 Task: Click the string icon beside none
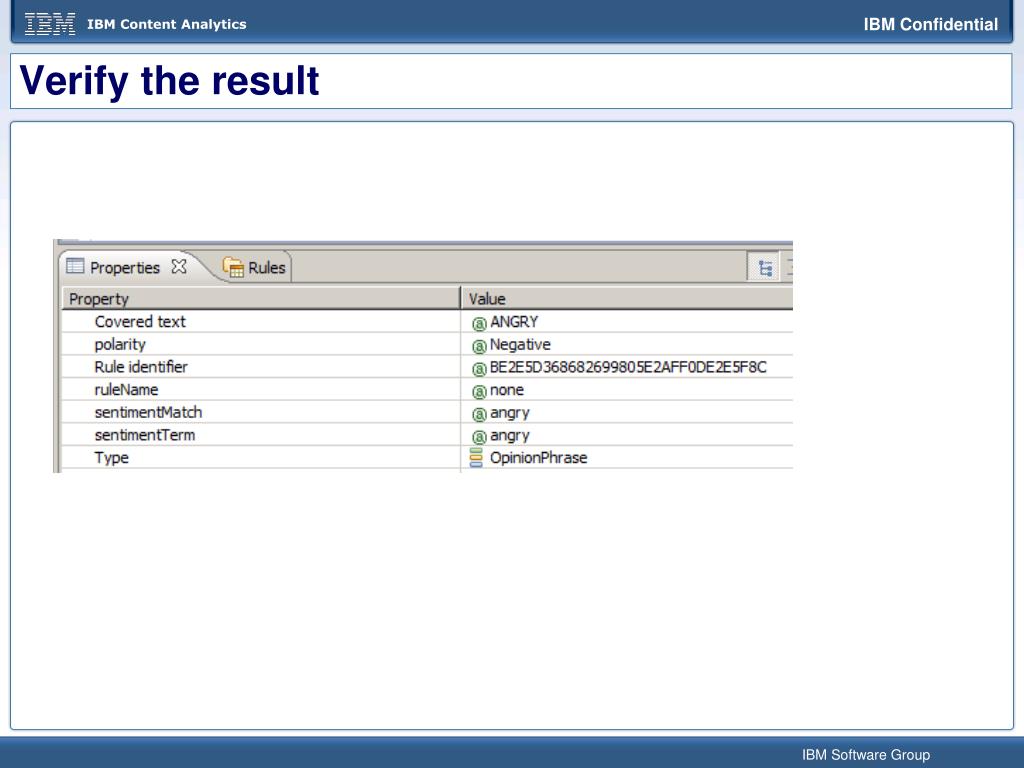click(x=479, y=392)
